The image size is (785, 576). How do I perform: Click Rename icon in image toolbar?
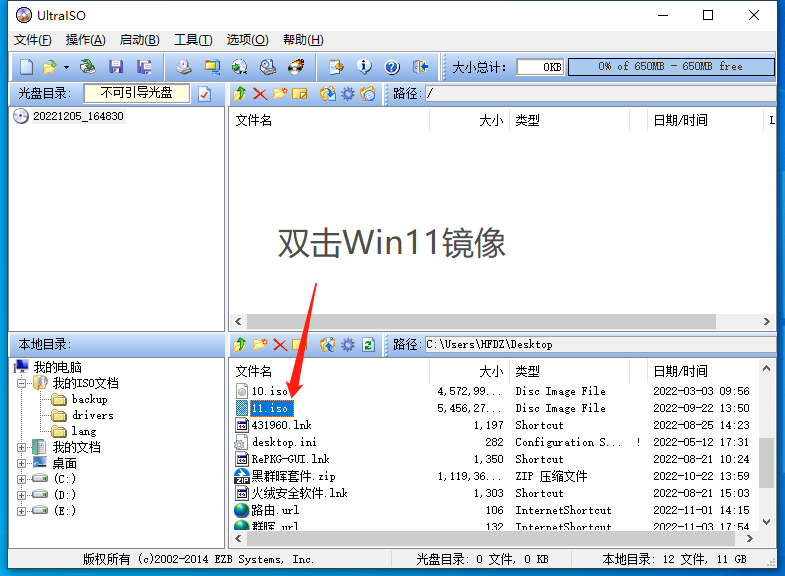point(299,94)
